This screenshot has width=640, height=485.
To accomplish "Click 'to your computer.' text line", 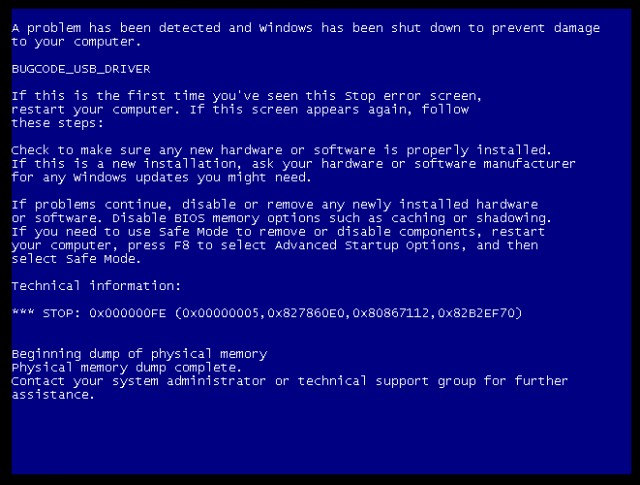I will click(76, 42).
